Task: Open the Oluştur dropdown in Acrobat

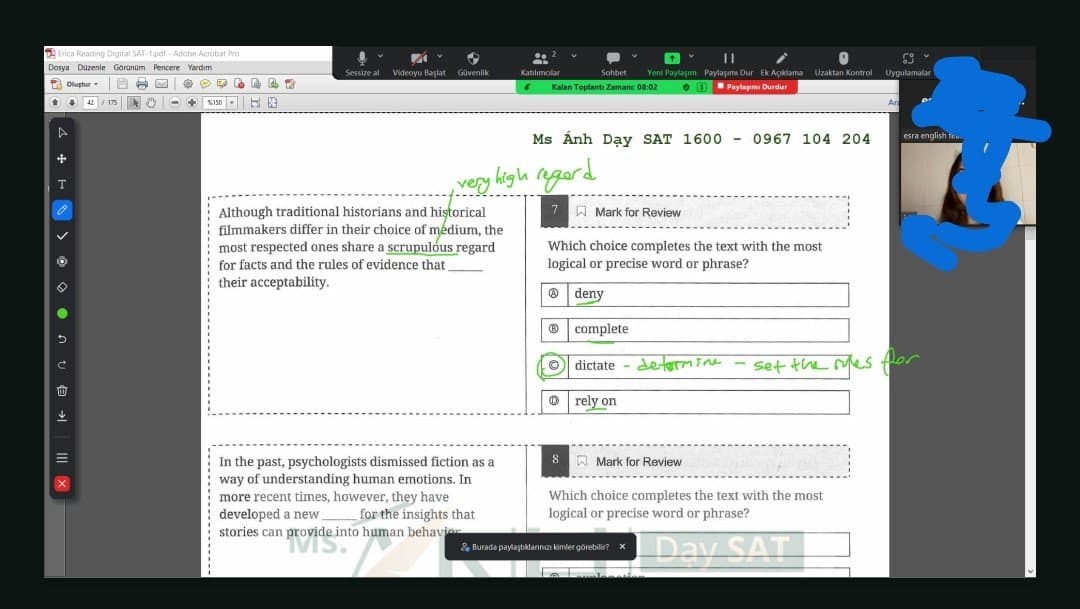Action: (x=75, y=84)
